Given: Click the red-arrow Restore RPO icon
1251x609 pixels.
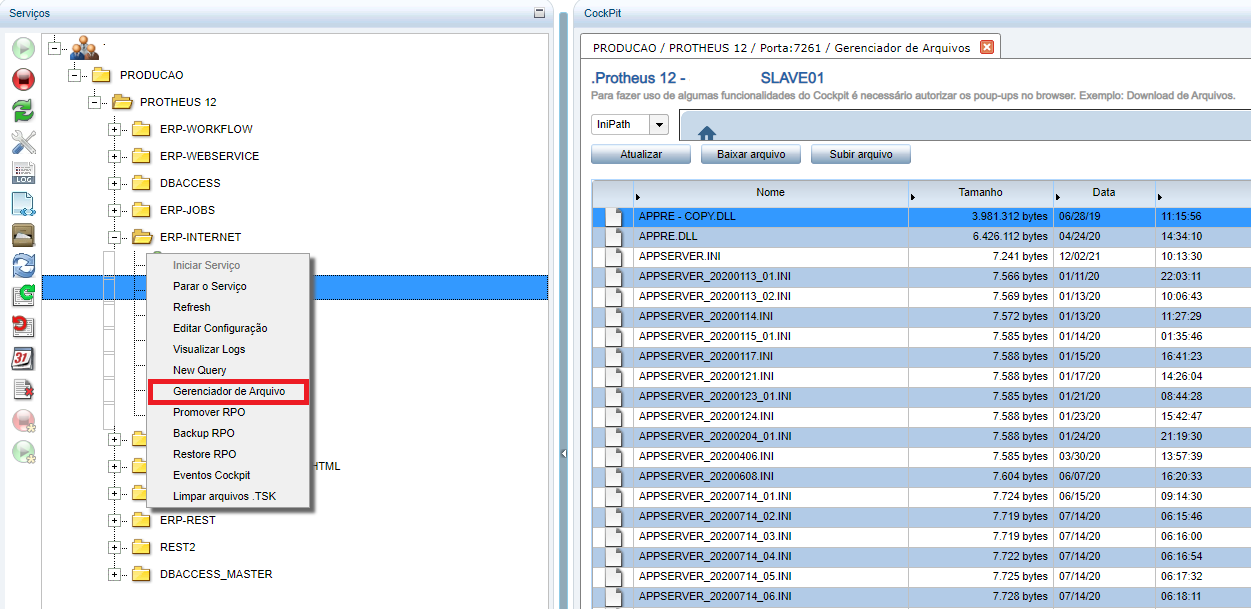Looking at the screenshot, I should [23, 327].
